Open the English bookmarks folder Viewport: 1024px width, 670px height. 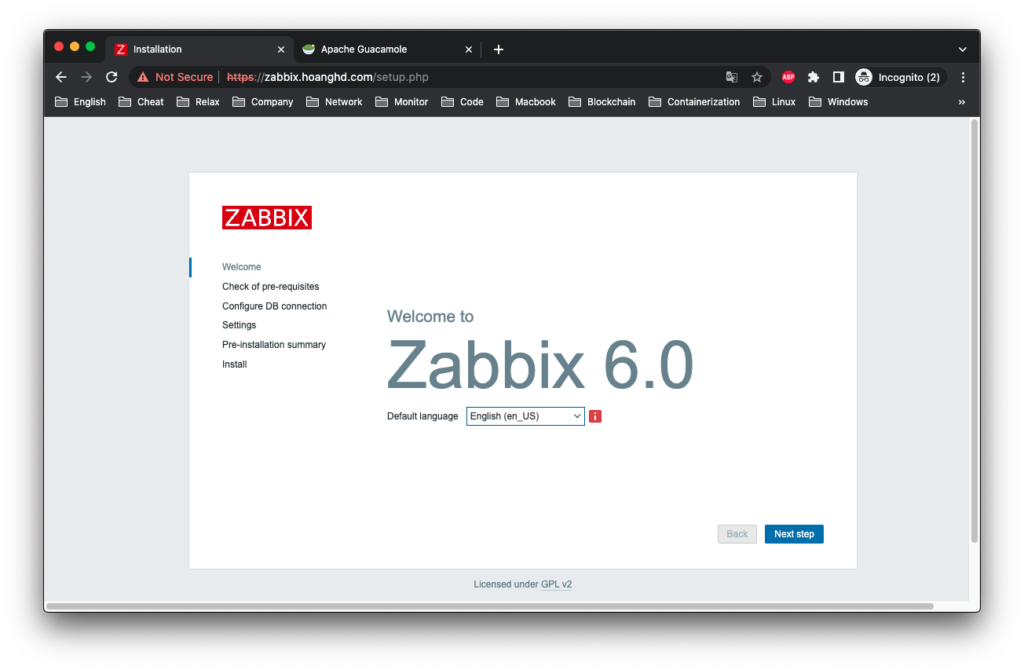coord(80,102)
